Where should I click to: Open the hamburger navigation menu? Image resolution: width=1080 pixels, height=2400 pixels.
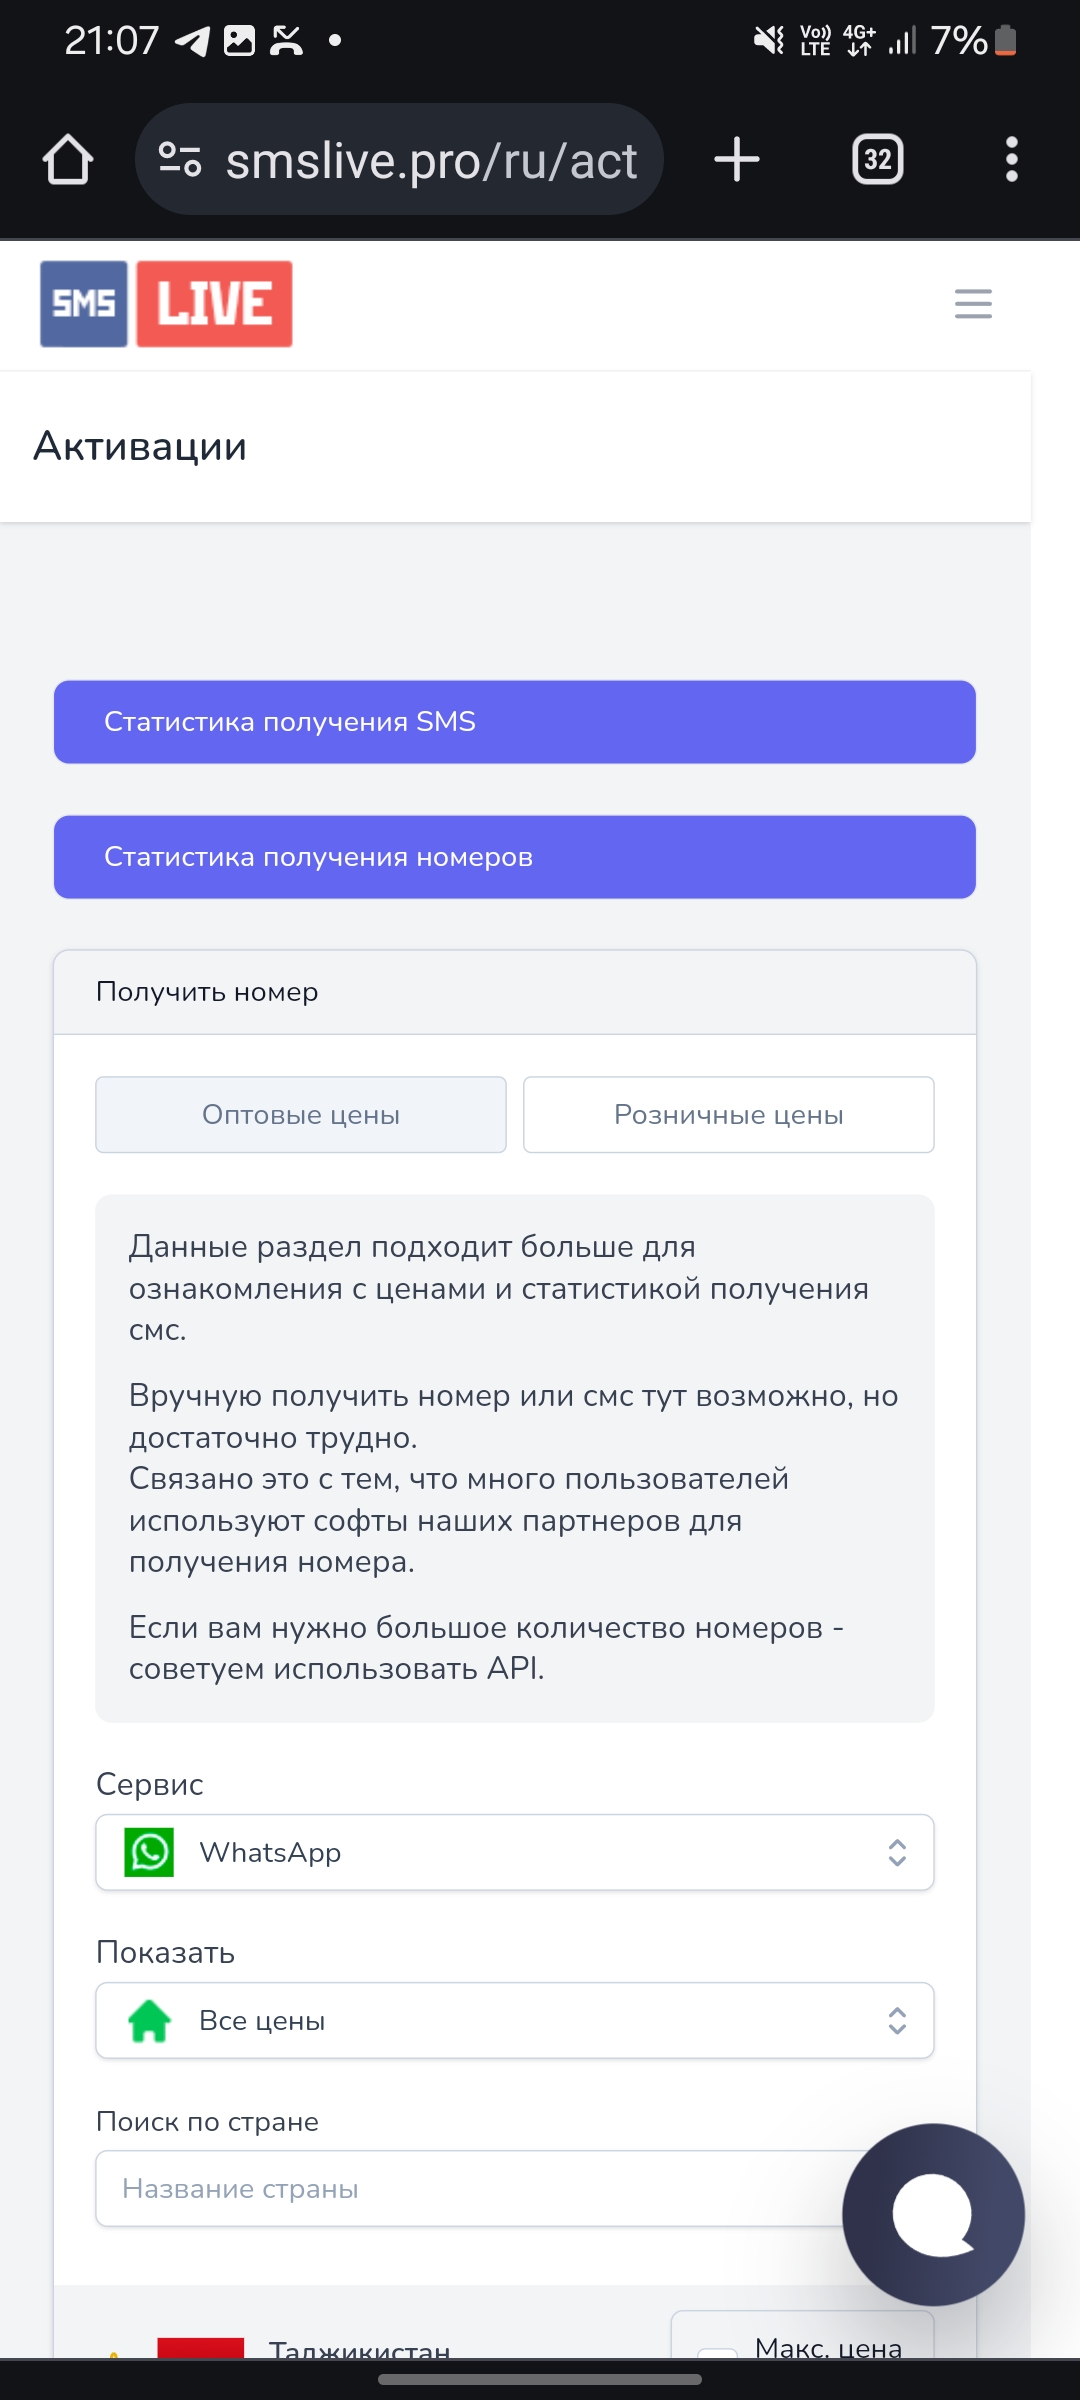(x=973, y=304)
